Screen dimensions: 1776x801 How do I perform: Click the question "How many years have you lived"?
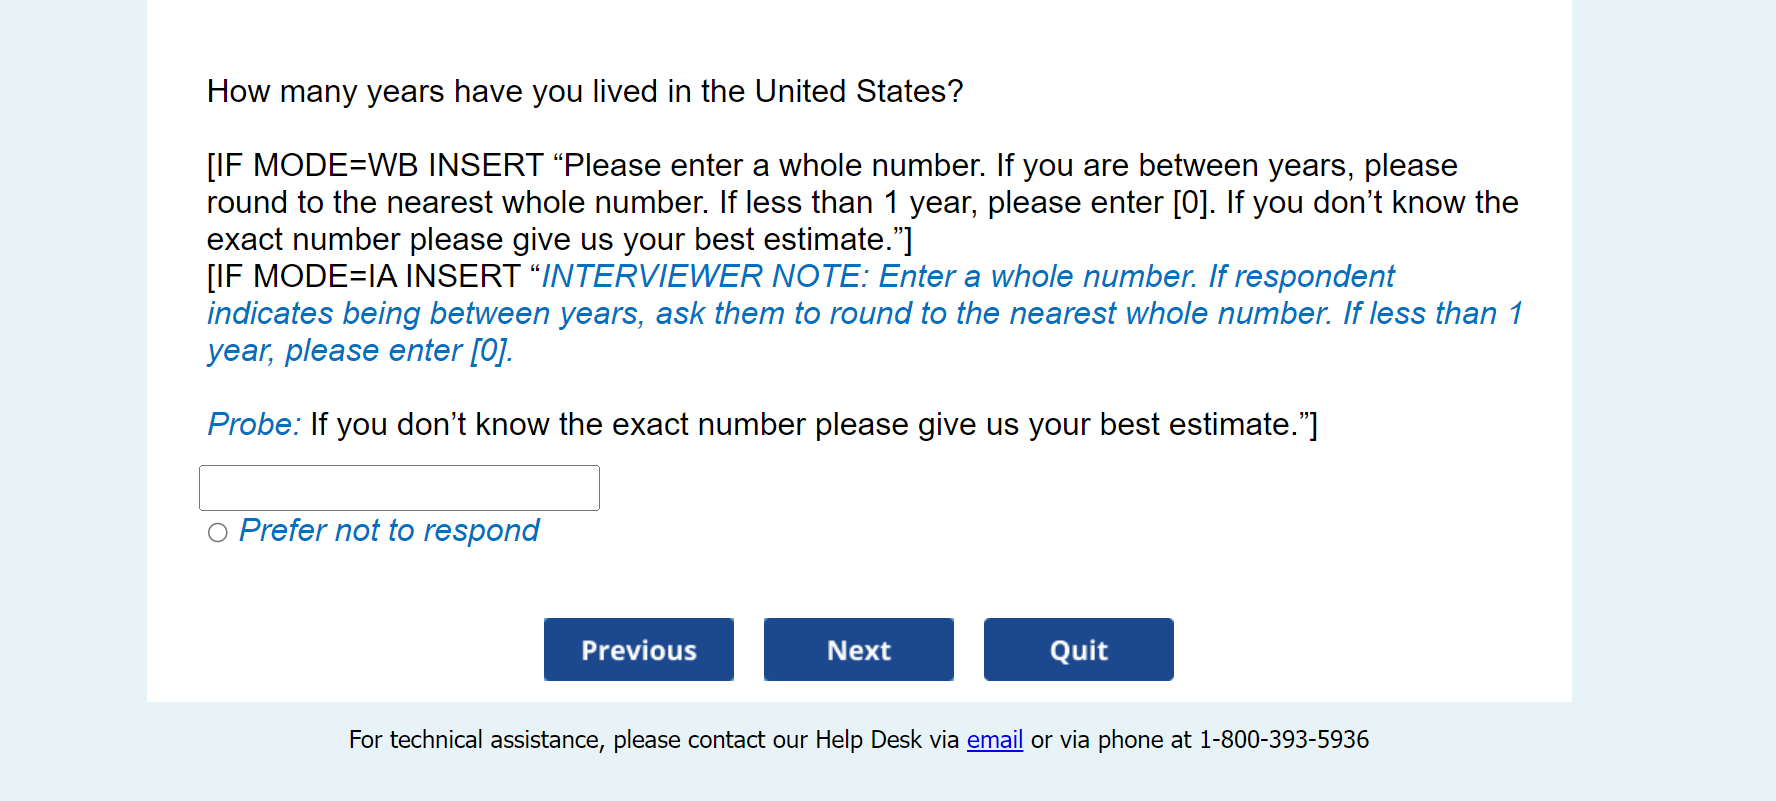point(584,91)
